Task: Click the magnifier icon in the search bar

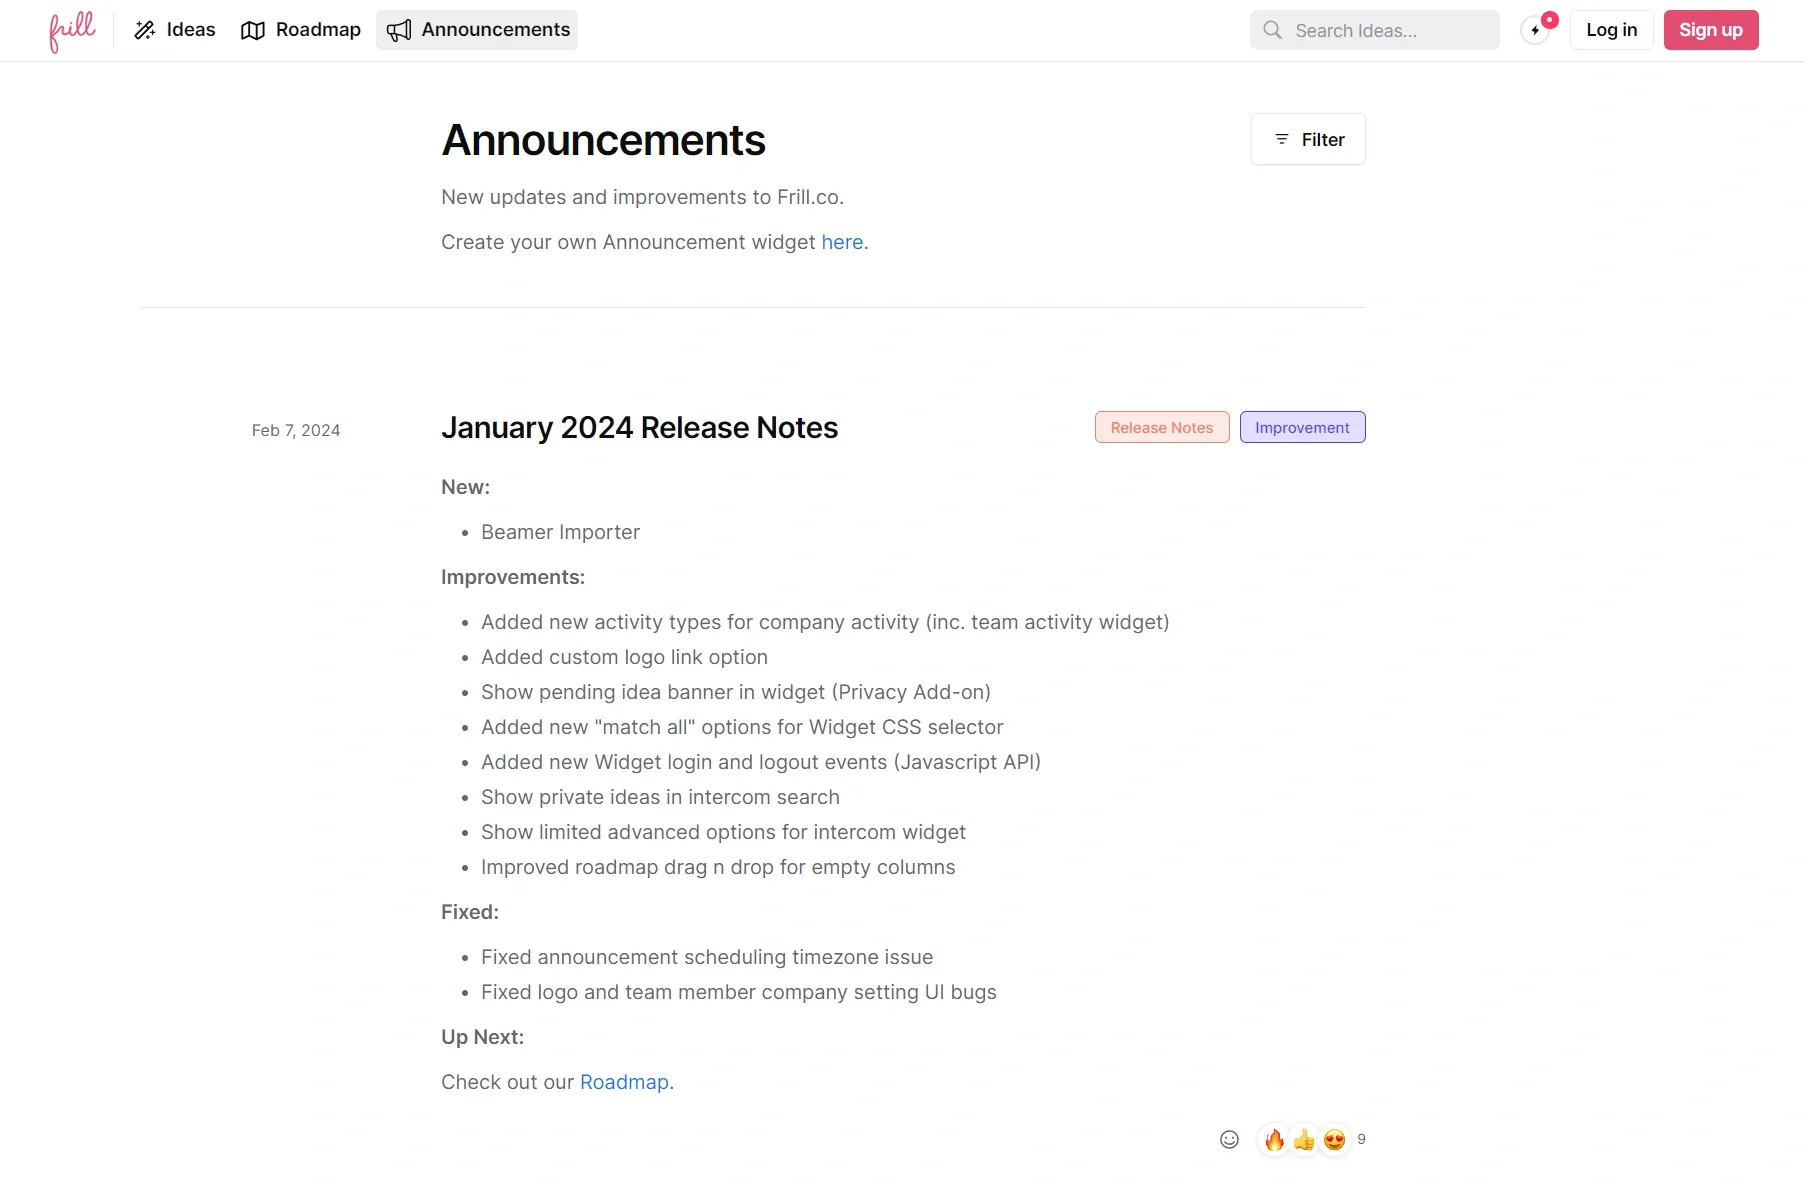Action: 1272,30
